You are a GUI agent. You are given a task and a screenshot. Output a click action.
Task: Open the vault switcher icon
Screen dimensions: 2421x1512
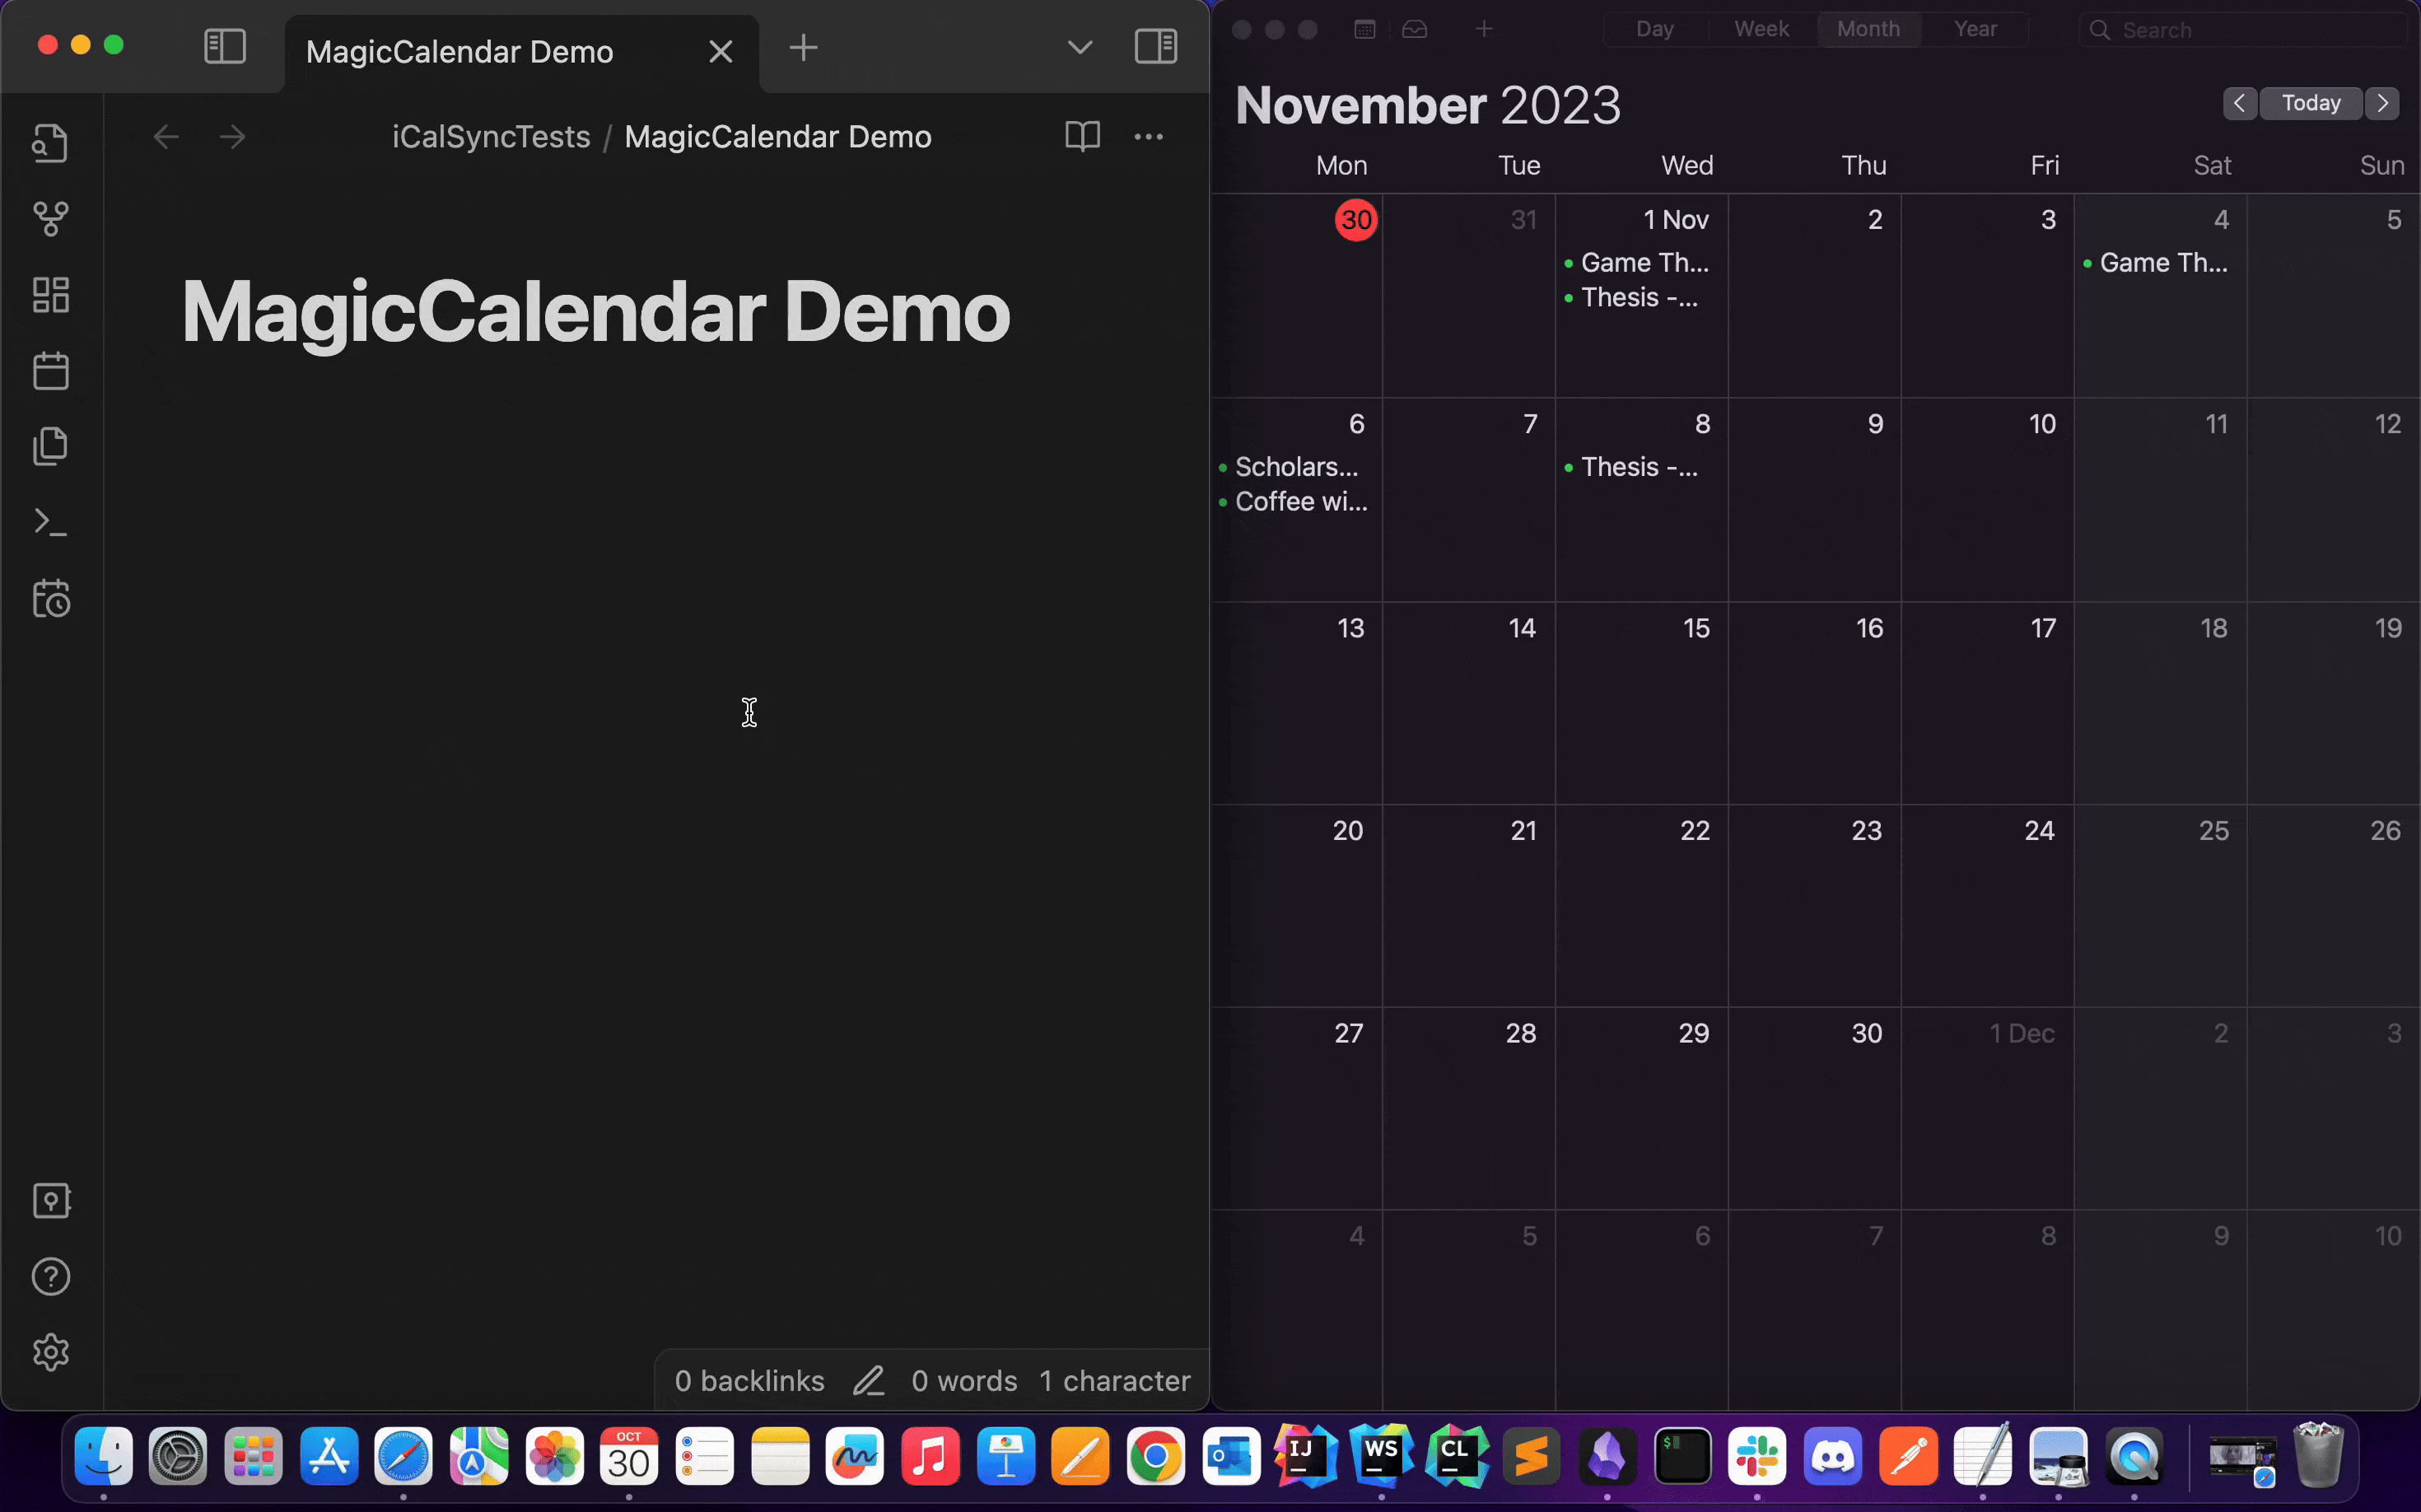coord(50,1200)
